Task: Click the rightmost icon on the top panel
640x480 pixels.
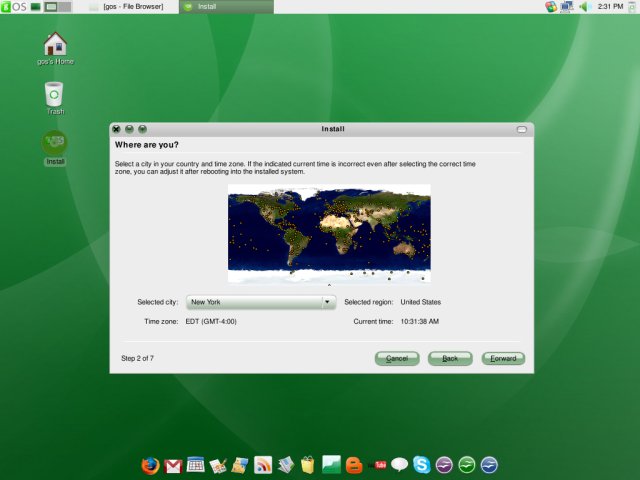Action: pyautogui.click(x=633, y=7)
